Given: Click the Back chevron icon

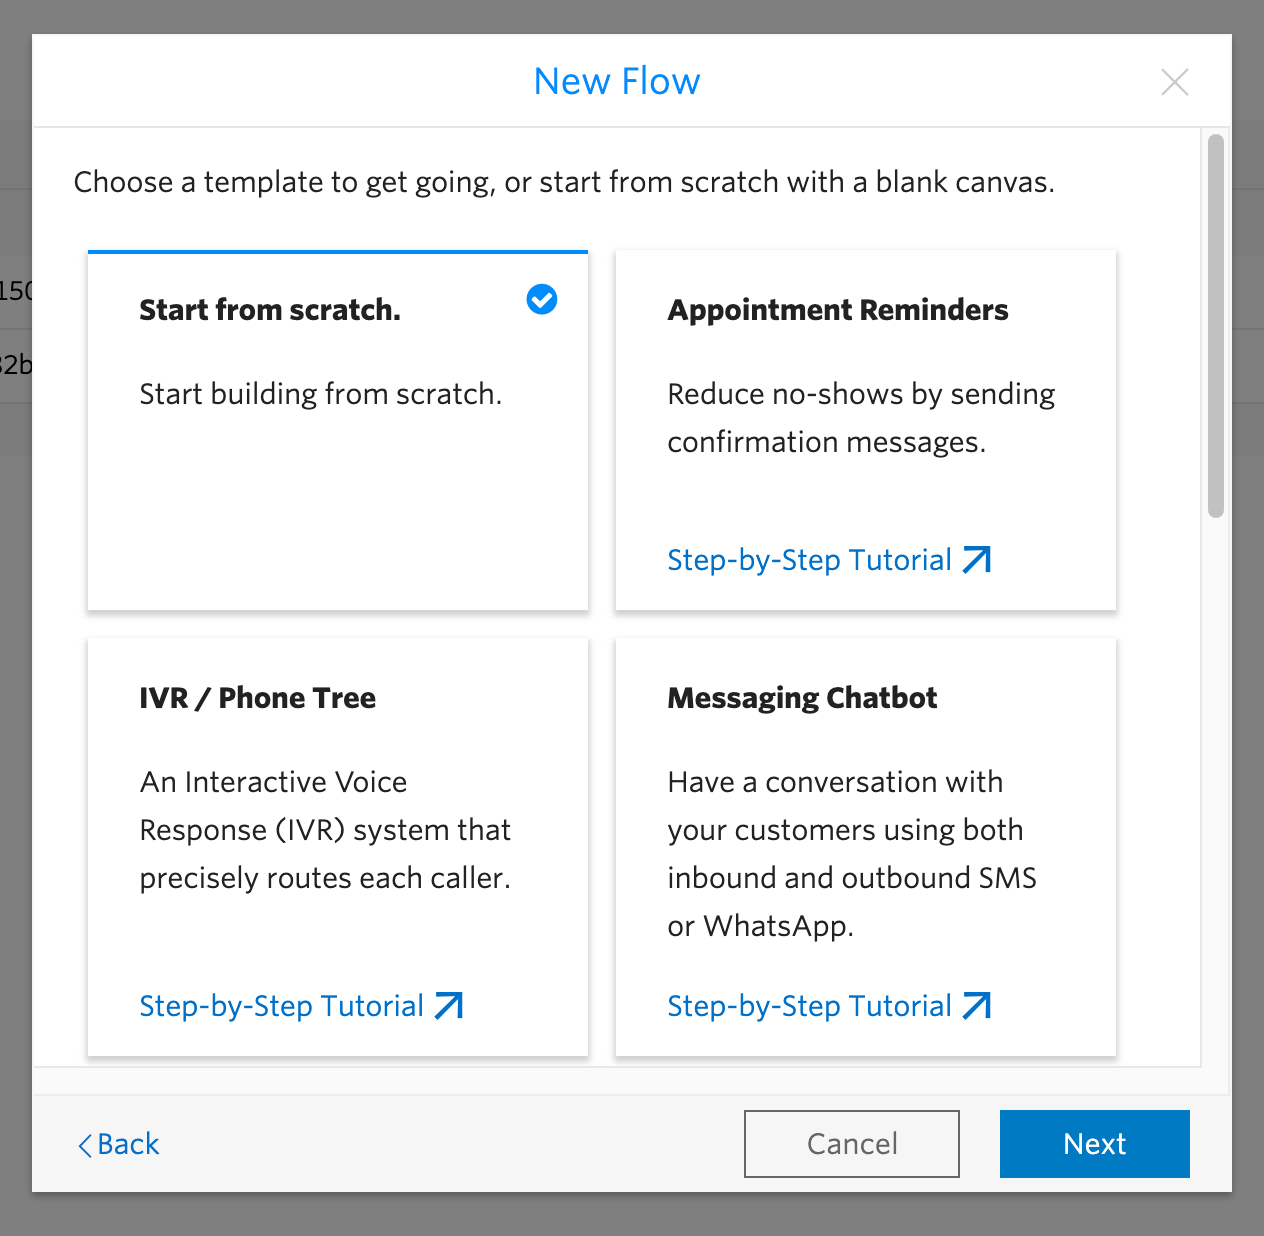Looking at the screenshot, I should pos(85,1145).
